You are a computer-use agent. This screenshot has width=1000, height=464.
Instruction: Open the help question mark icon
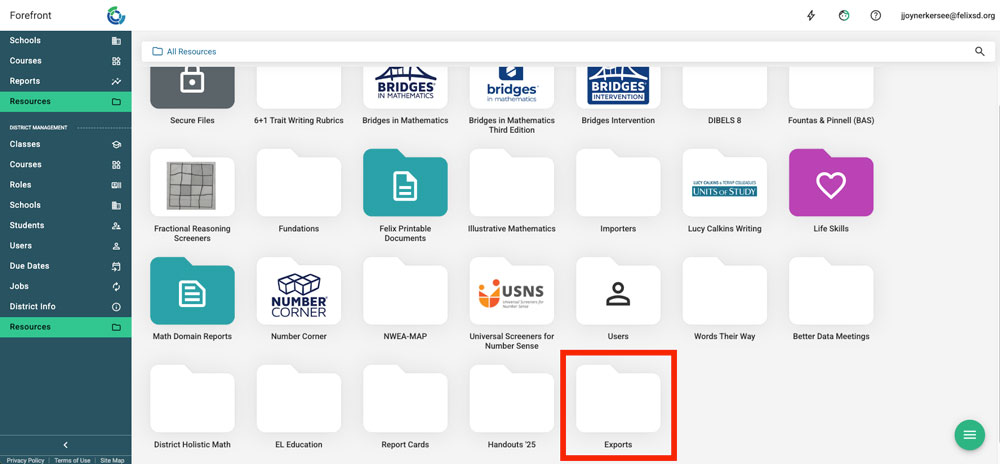pos(875,16)
